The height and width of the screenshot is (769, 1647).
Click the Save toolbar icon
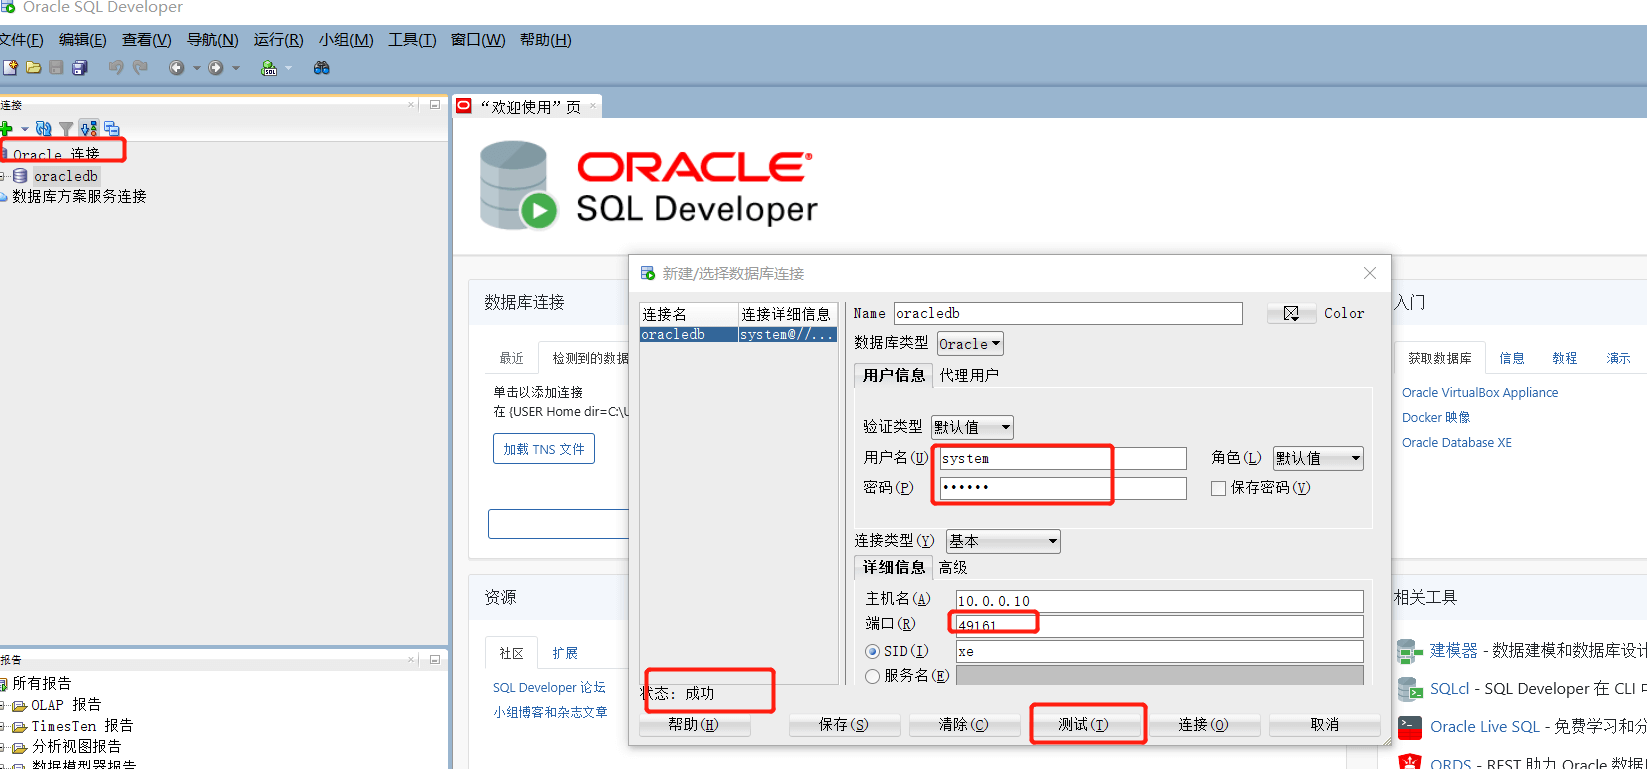pos(56,68)
